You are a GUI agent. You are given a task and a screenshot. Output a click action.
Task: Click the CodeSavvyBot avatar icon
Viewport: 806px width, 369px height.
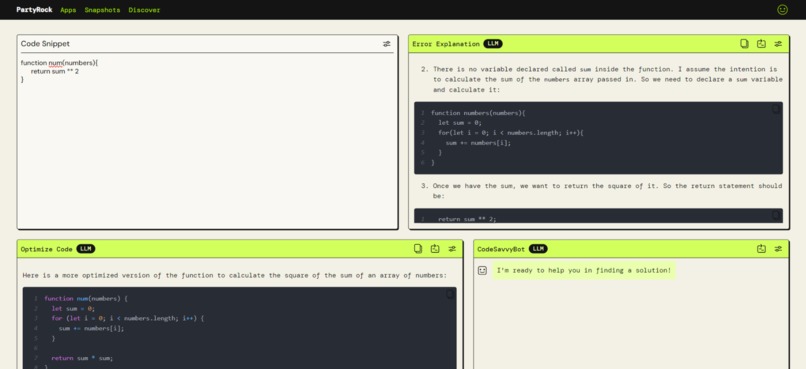[482, 270]
